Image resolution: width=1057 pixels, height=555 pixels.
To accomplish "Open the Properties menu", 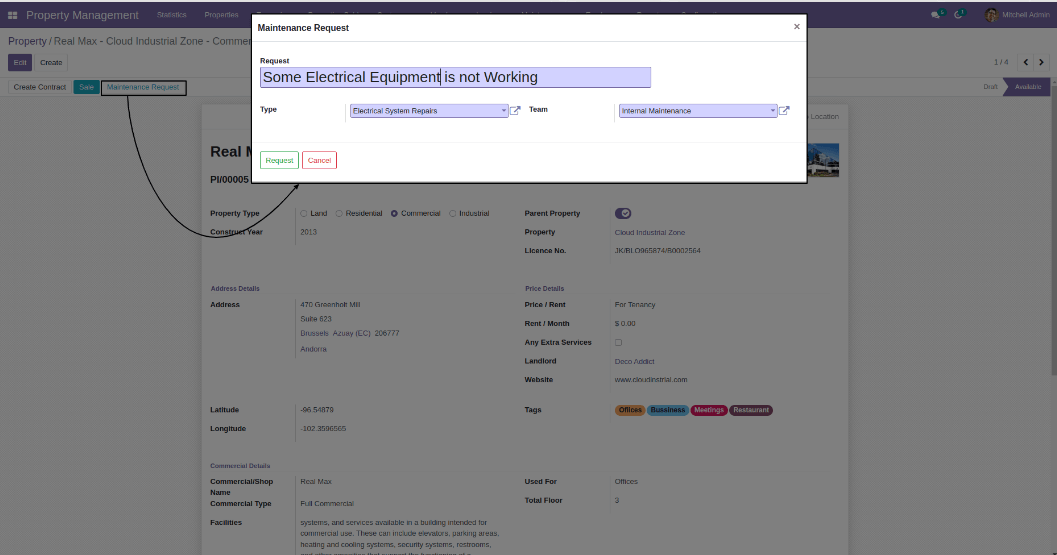I will pos(221,15).
